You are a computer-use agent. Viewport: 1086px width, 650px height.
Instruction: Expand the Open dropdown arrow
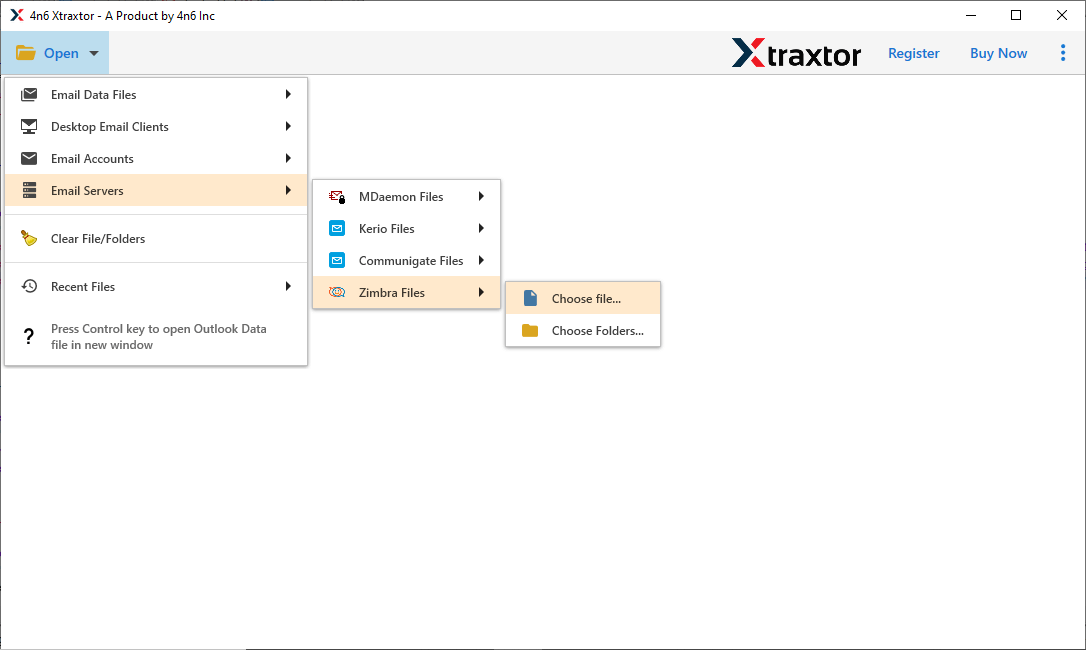tap(94, 53)
